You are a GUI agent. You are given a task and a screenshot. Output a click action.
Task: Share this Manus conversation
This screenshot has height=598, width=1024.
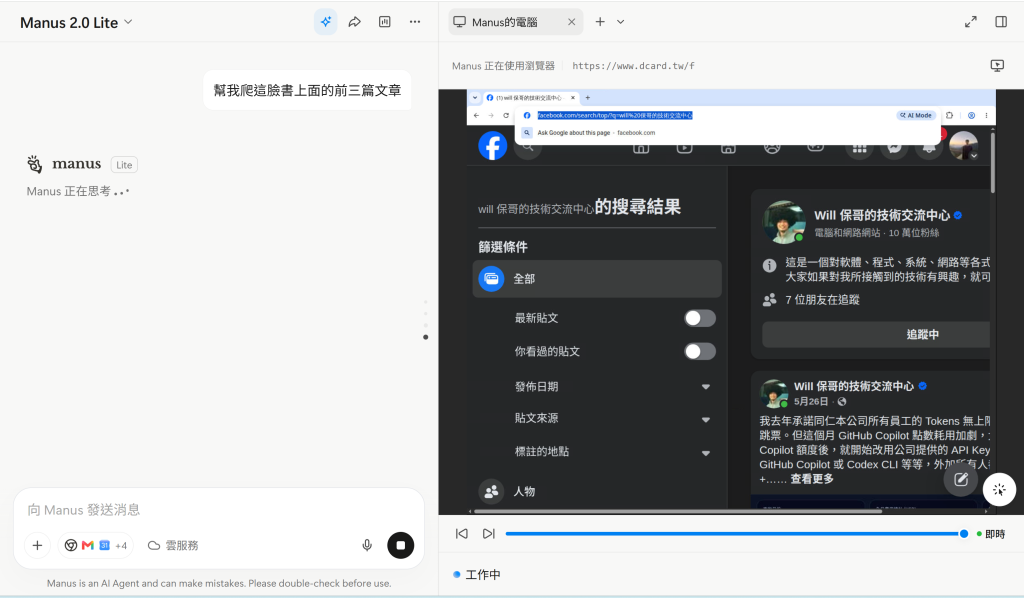(355, 22)
